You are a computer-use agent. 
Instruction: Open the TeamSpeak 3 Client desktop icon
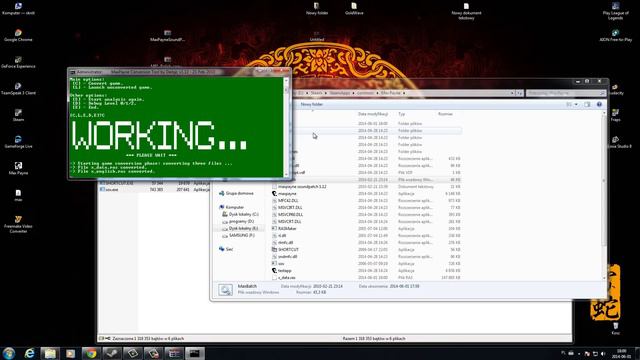tap(18, 89)
